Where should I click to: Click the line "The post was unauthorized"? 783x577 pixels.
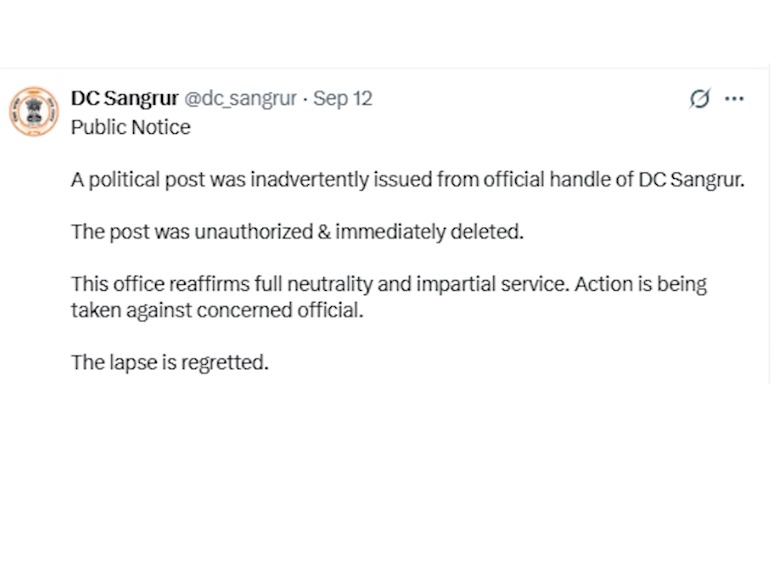(x=297, y=232)
